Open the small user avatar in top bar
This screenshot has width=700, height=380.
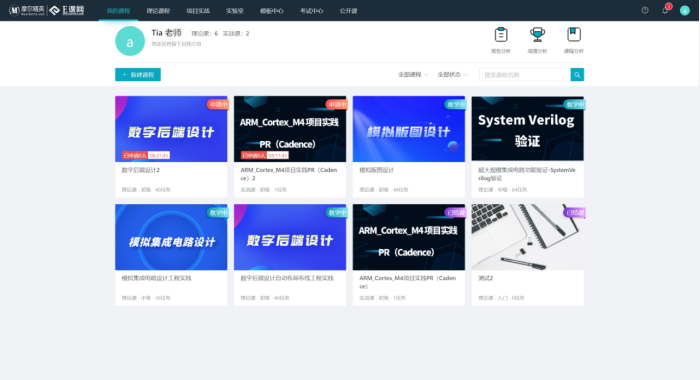pos(684,10)
